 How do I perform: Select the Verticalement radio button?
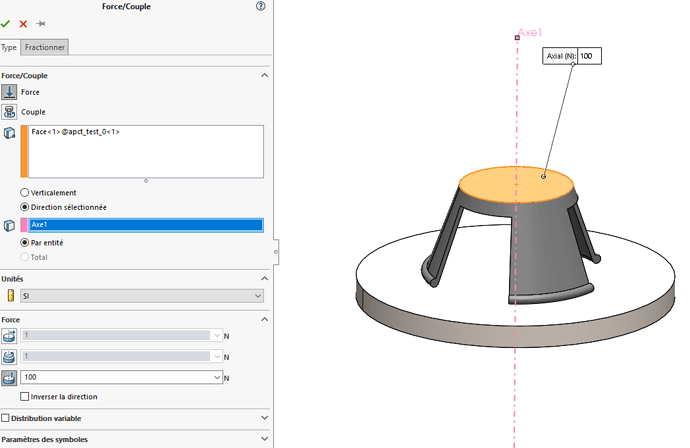tap(25, 193)
